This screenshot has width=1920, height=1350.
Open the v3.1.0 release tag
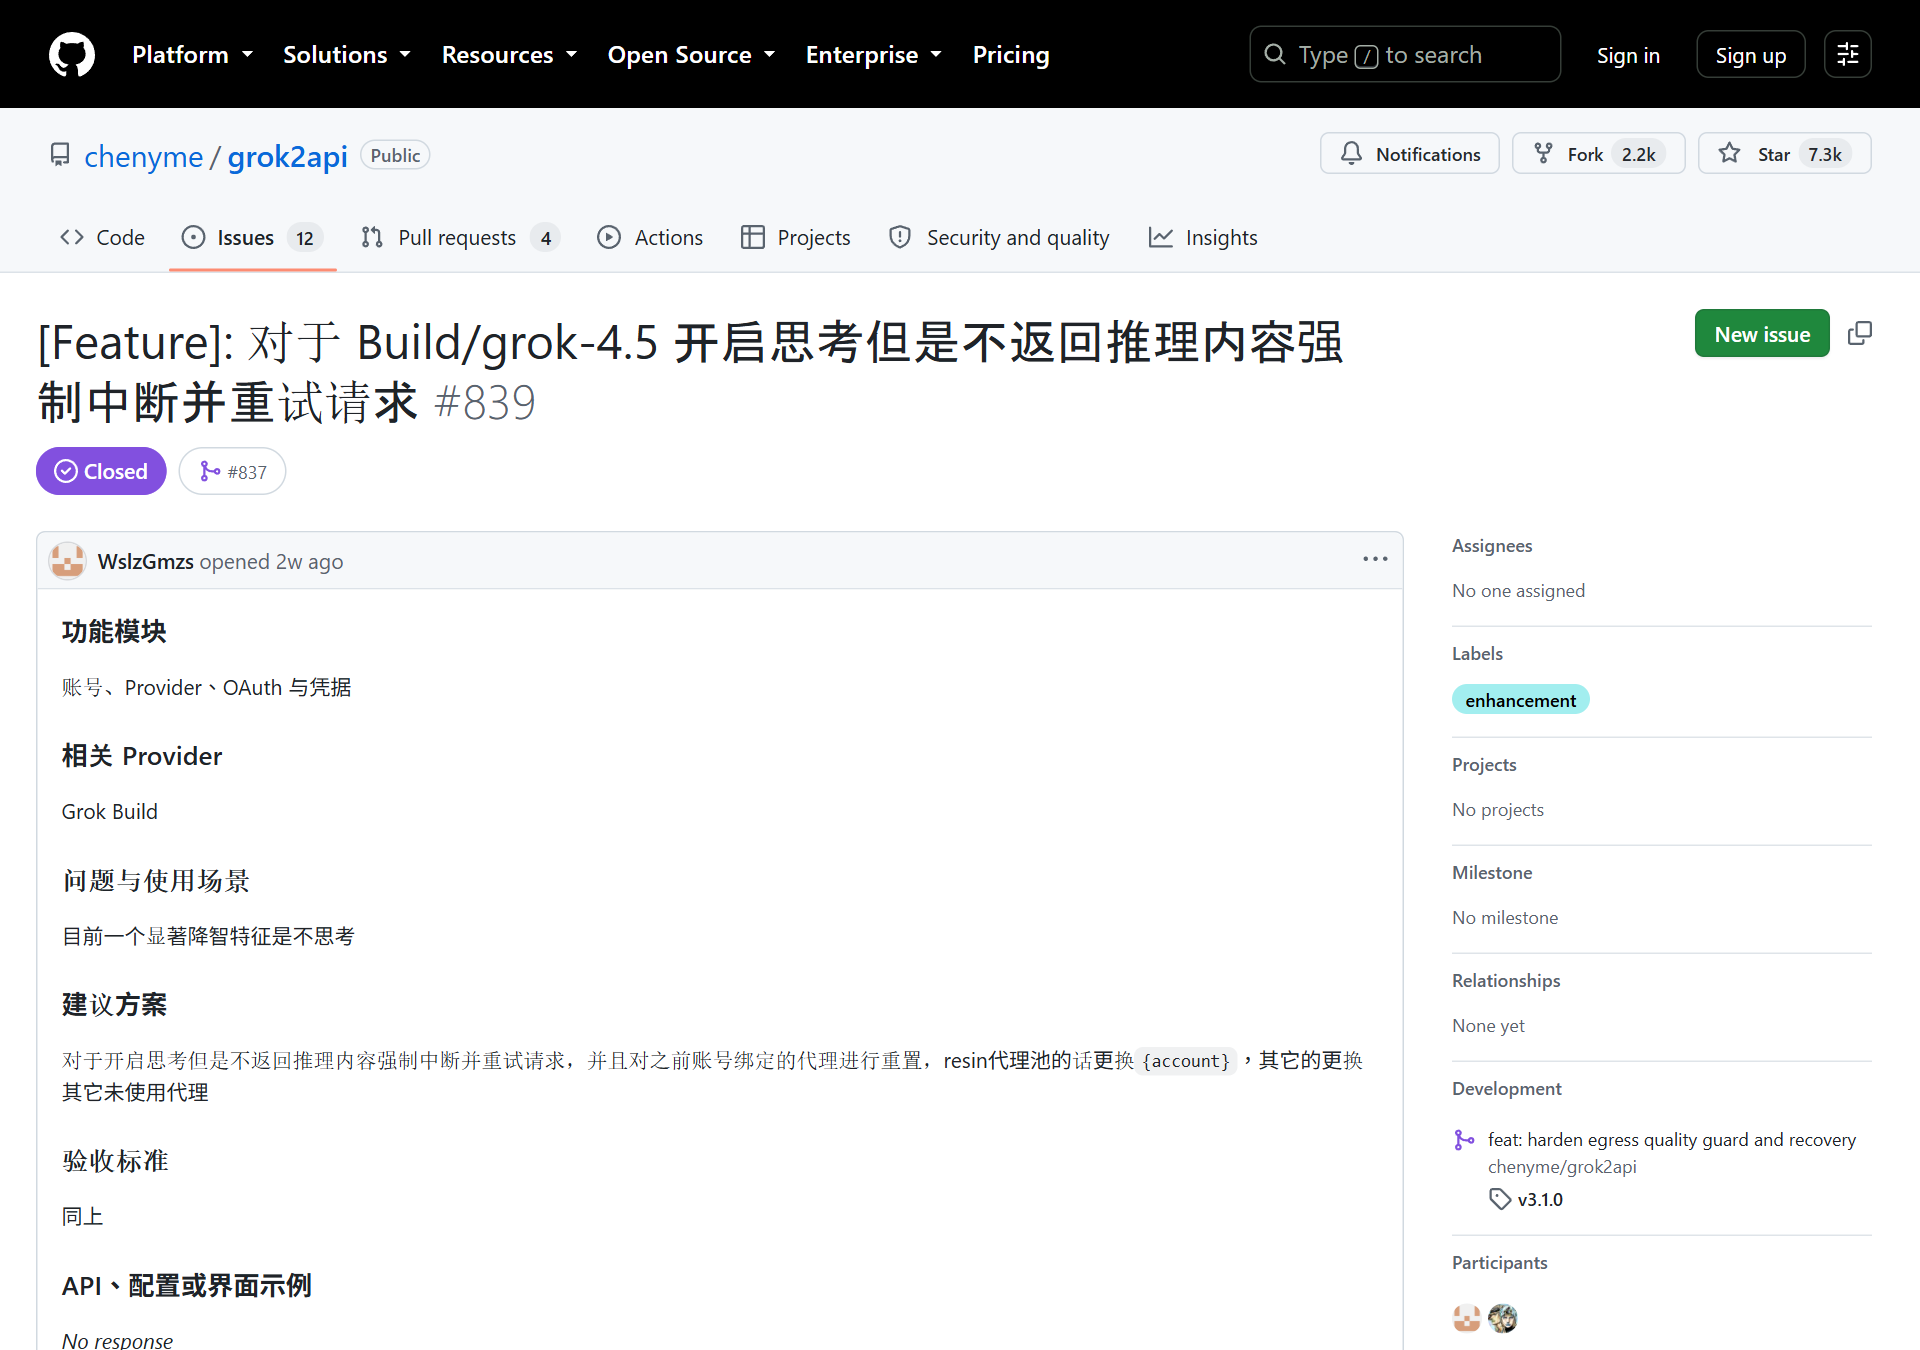[x=1540, y=1199]
